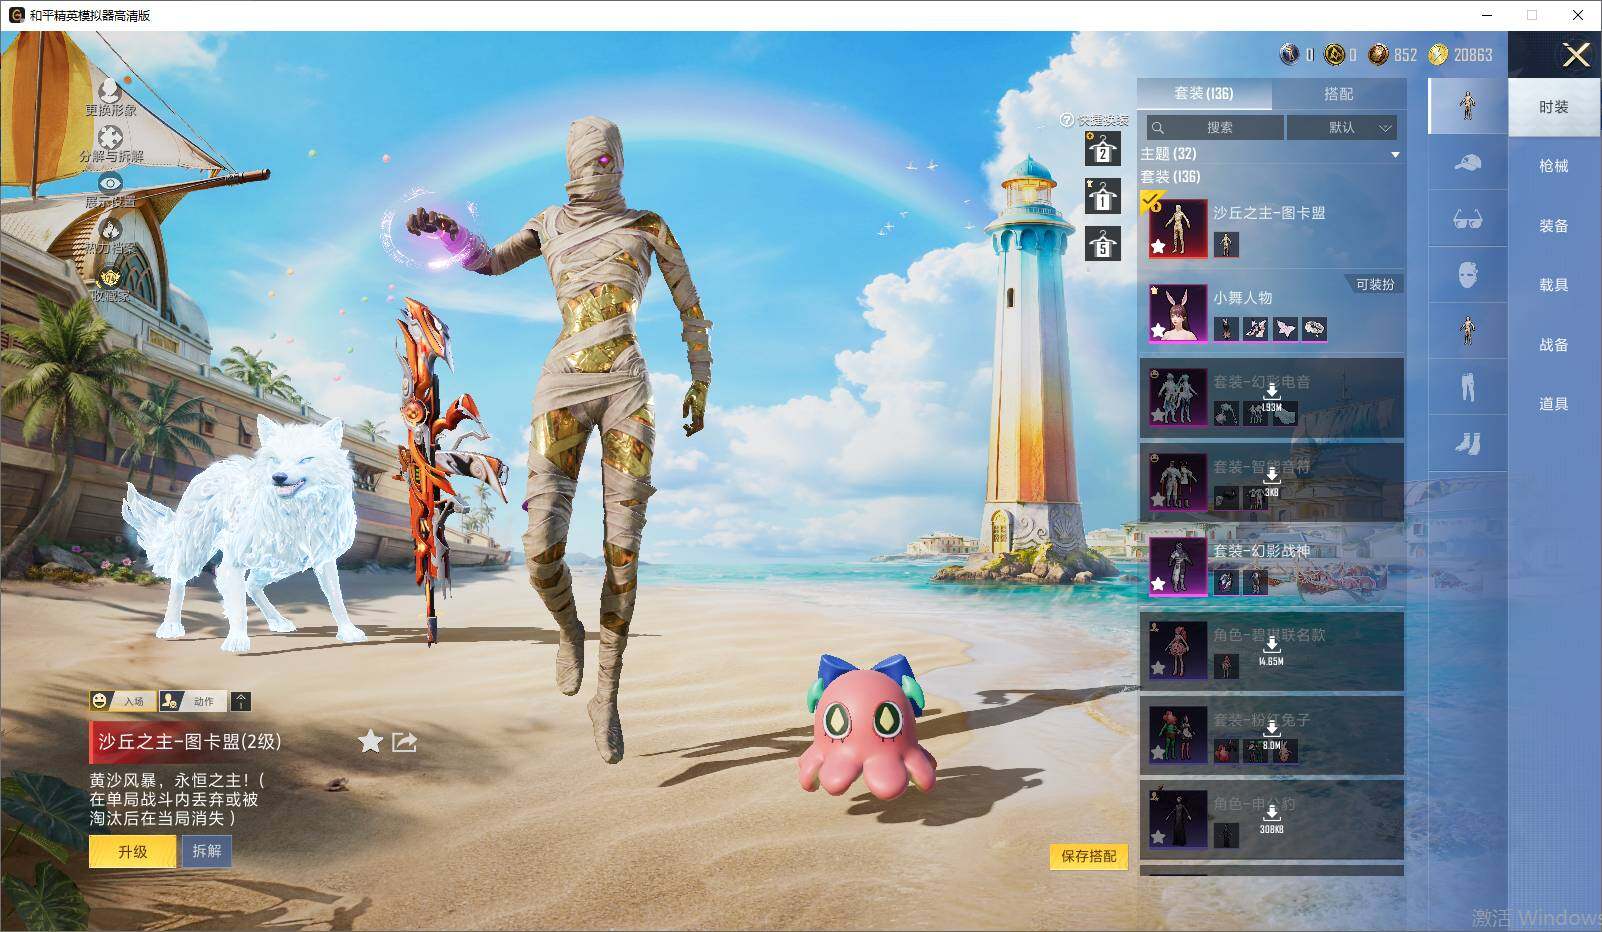Expand the emote panel arrow beside 动作
This screenshot has width=1602, height=932.
[241, 701]
